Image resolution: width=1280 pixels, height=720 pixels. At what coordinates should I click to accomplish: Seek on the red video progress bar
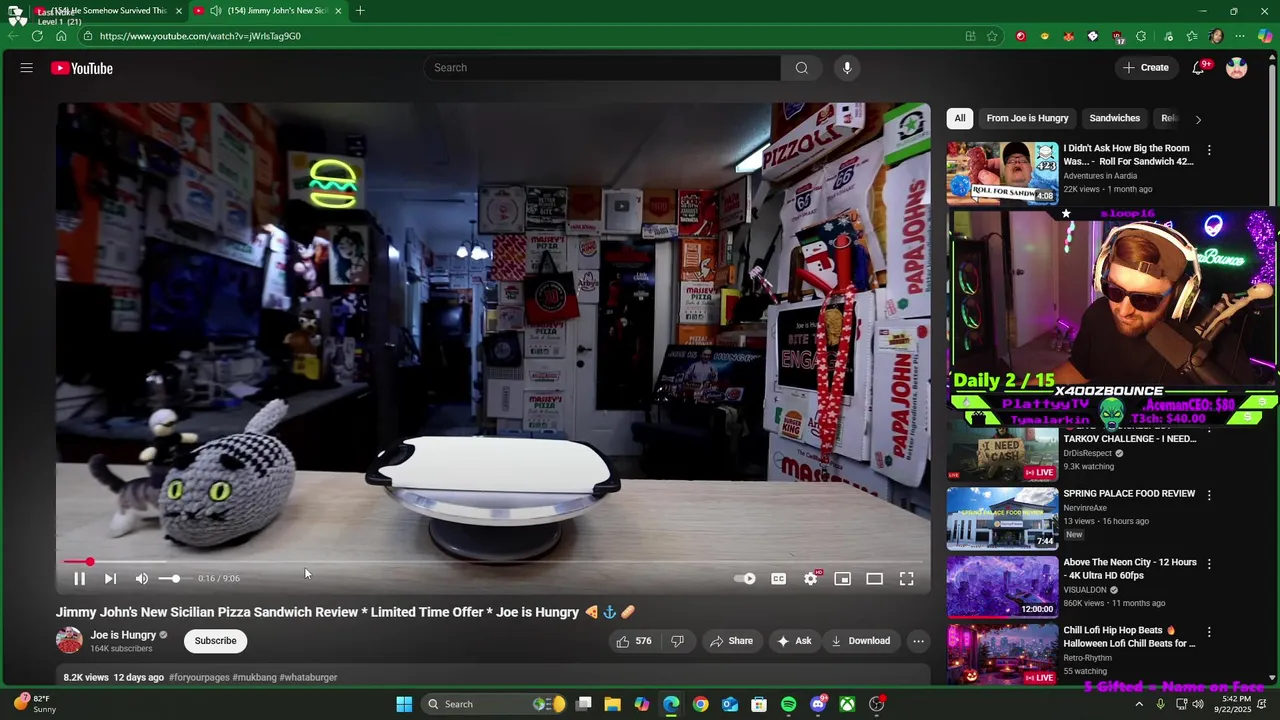[493, 562]
